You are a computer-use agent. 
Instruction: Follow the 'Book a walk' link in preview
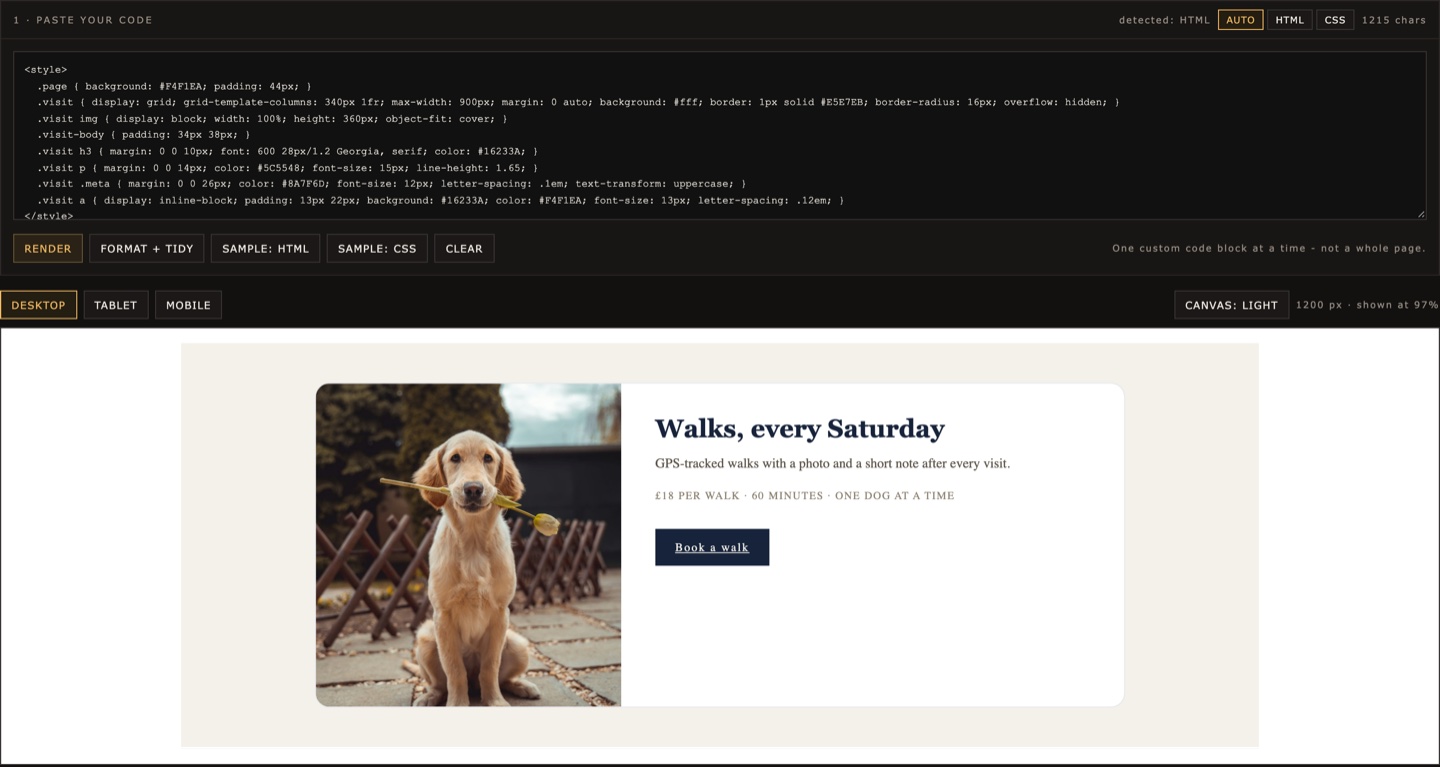tap(712, 547)
